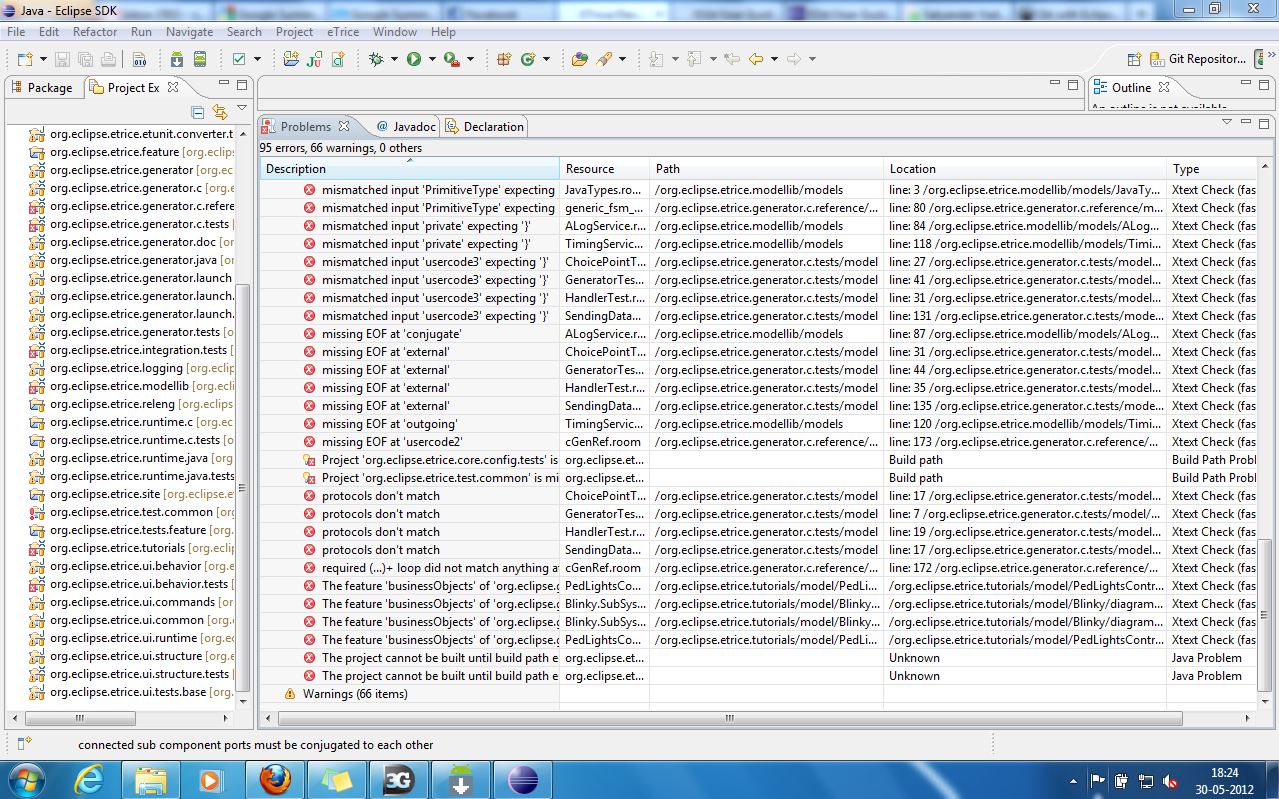Open the Refactor menu

click(x=95, y=32)
